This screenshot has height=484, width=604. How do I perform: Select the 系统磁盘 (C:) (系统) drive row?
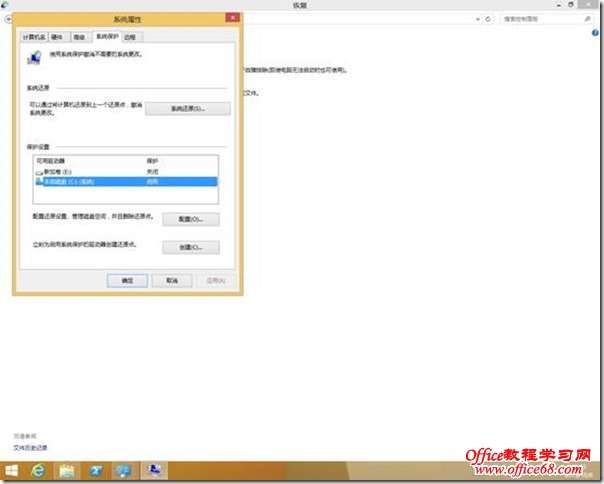pos(126,181)
